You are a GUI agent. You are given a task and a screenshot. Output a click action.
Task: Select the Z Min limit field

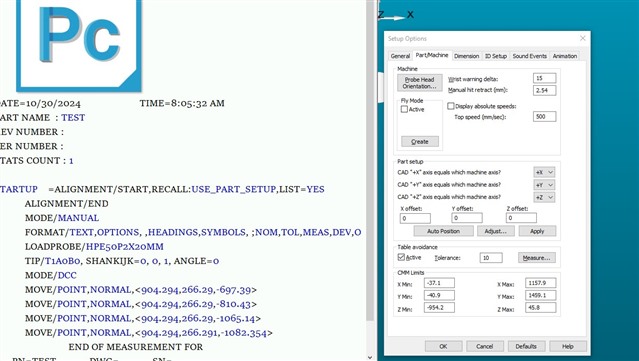point(439,308)
